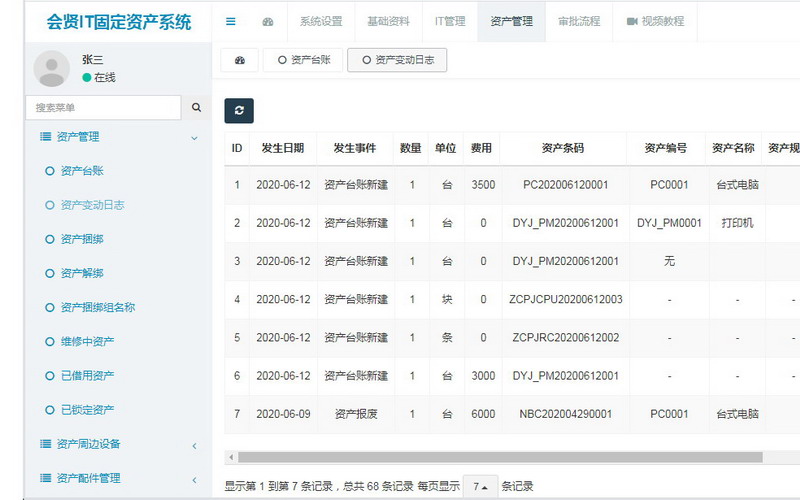800x500 pixels.
Task: Click the 搜索菜单 search input field
Action: [x=103, y=107]
